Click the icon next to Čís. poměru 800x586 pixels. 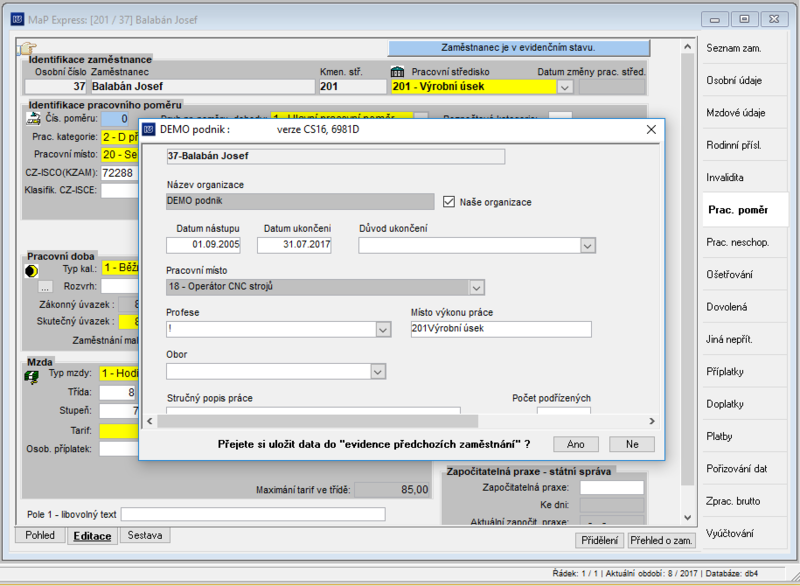[x=33, y=118]
